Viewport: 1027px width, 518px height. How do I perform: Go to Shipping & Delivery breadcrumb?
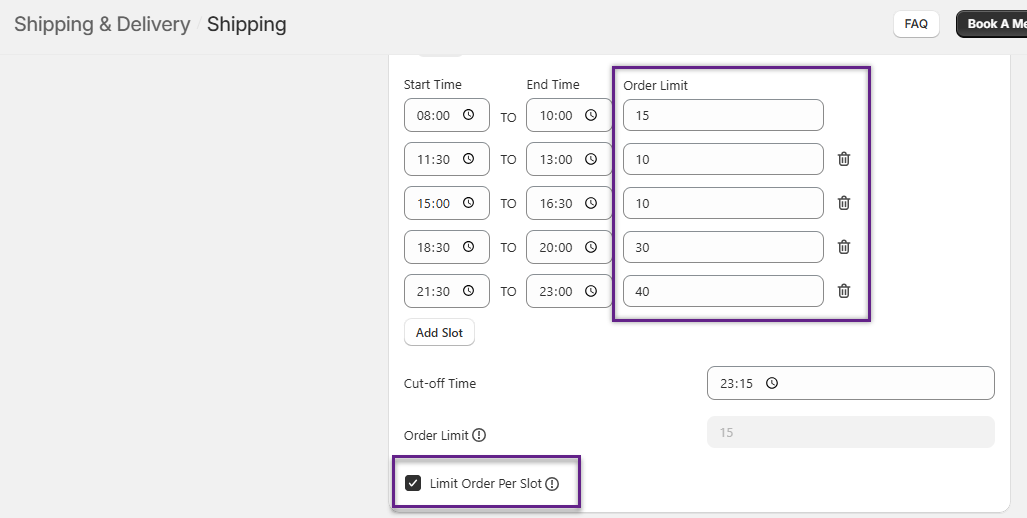tap(102, 25)
